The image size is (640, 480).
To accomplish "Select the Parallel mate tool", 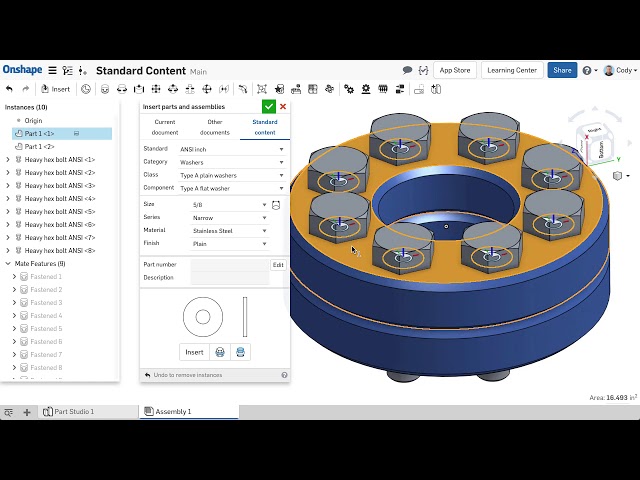I will 224,89.
